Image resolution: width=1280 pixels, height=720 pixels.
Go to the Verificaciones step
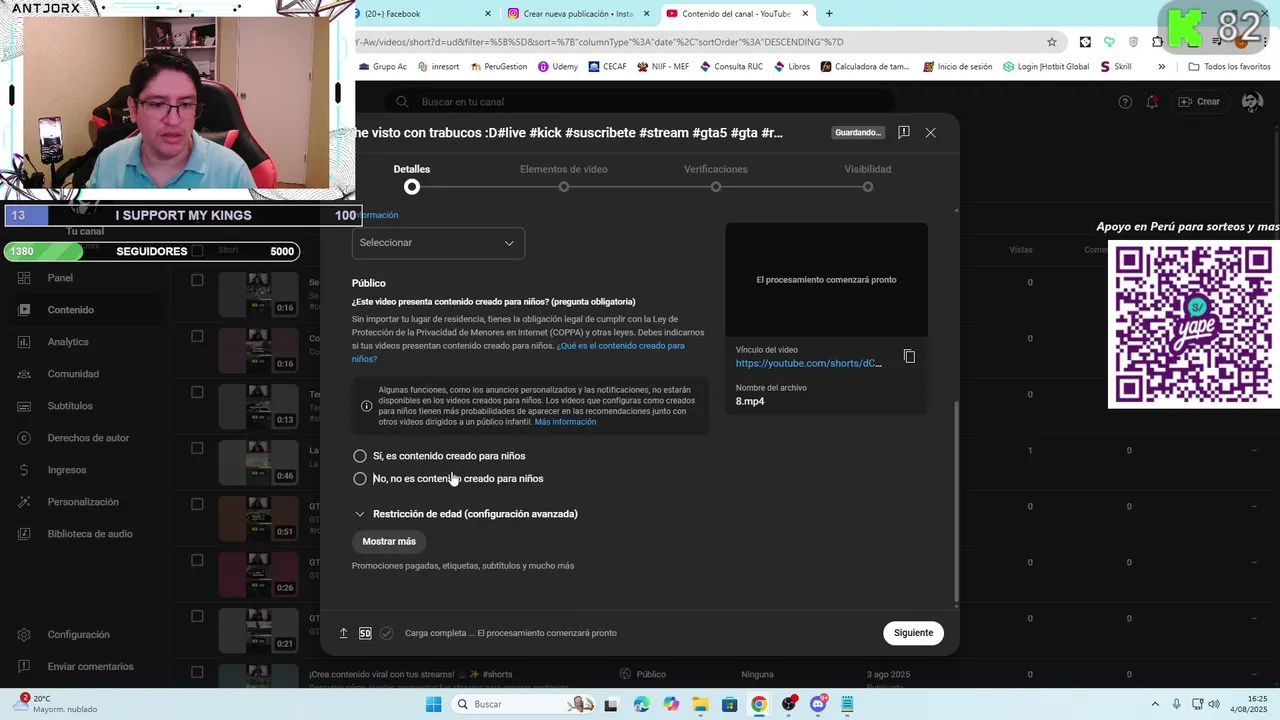click(x=716, y=178)
